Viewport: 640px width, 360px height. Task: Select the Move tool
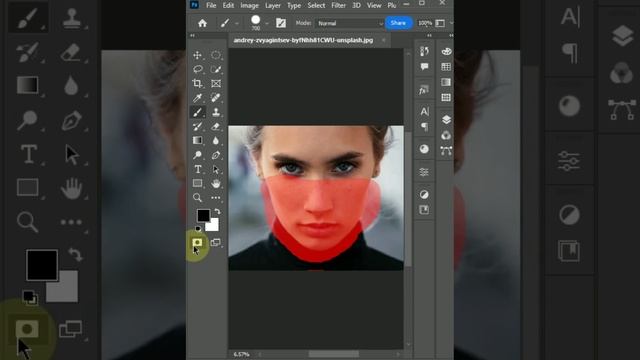tap(198, 55)
